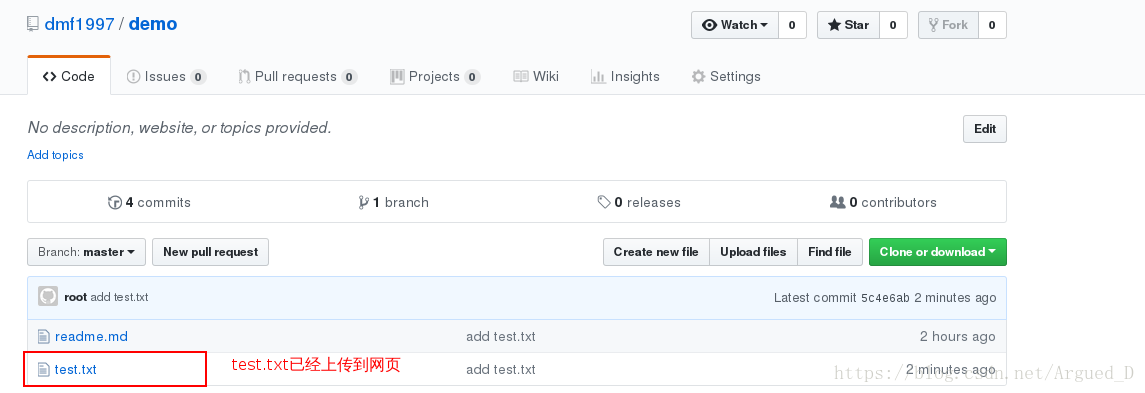Click the '2 hours ago' timestamp
Viewport: 1145px width, 393px height.
[x=957, y=337]
